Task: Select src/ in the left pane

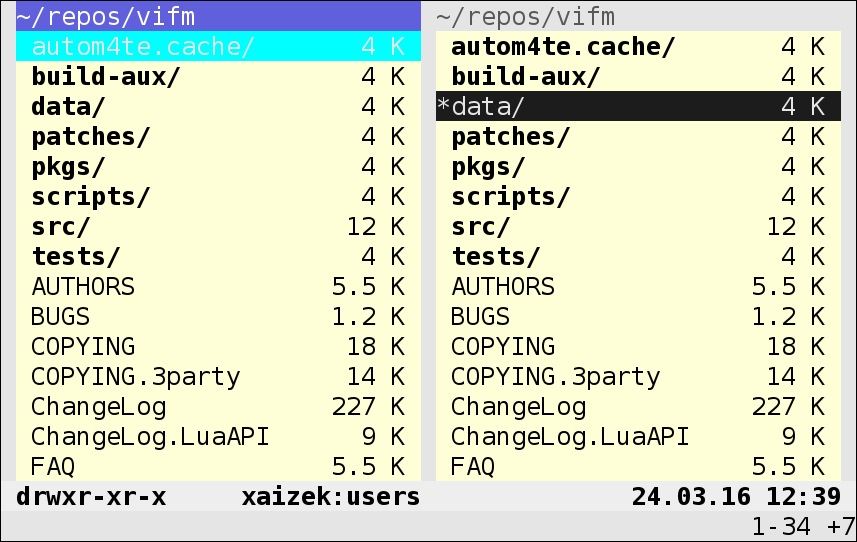Action: tap(218, 226)
